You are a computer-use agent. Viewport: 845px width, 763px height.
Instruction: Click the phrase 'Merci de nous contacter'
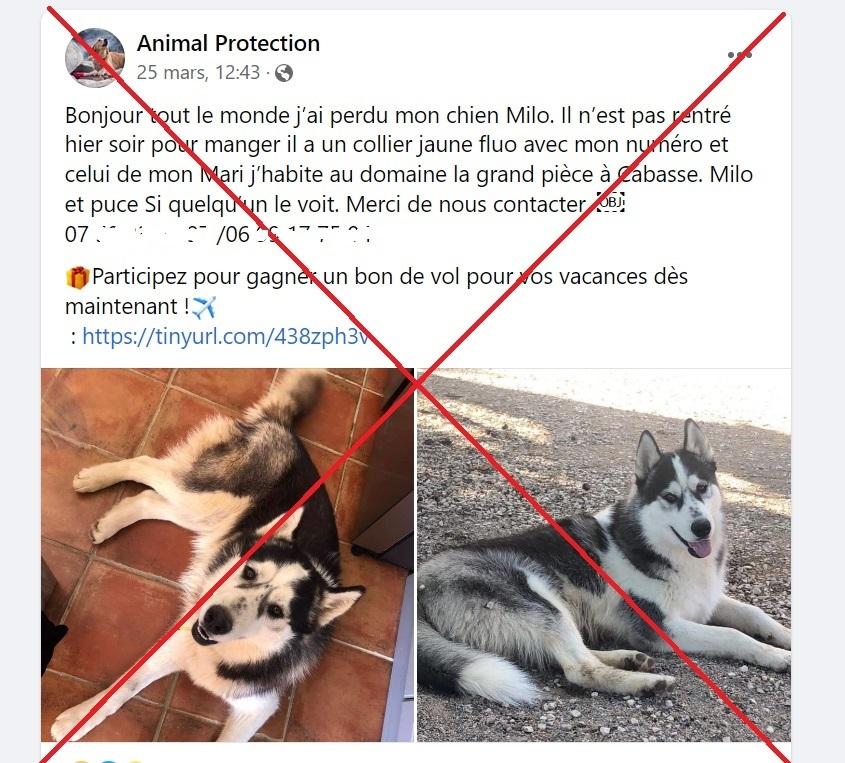(x=466, y=204)
